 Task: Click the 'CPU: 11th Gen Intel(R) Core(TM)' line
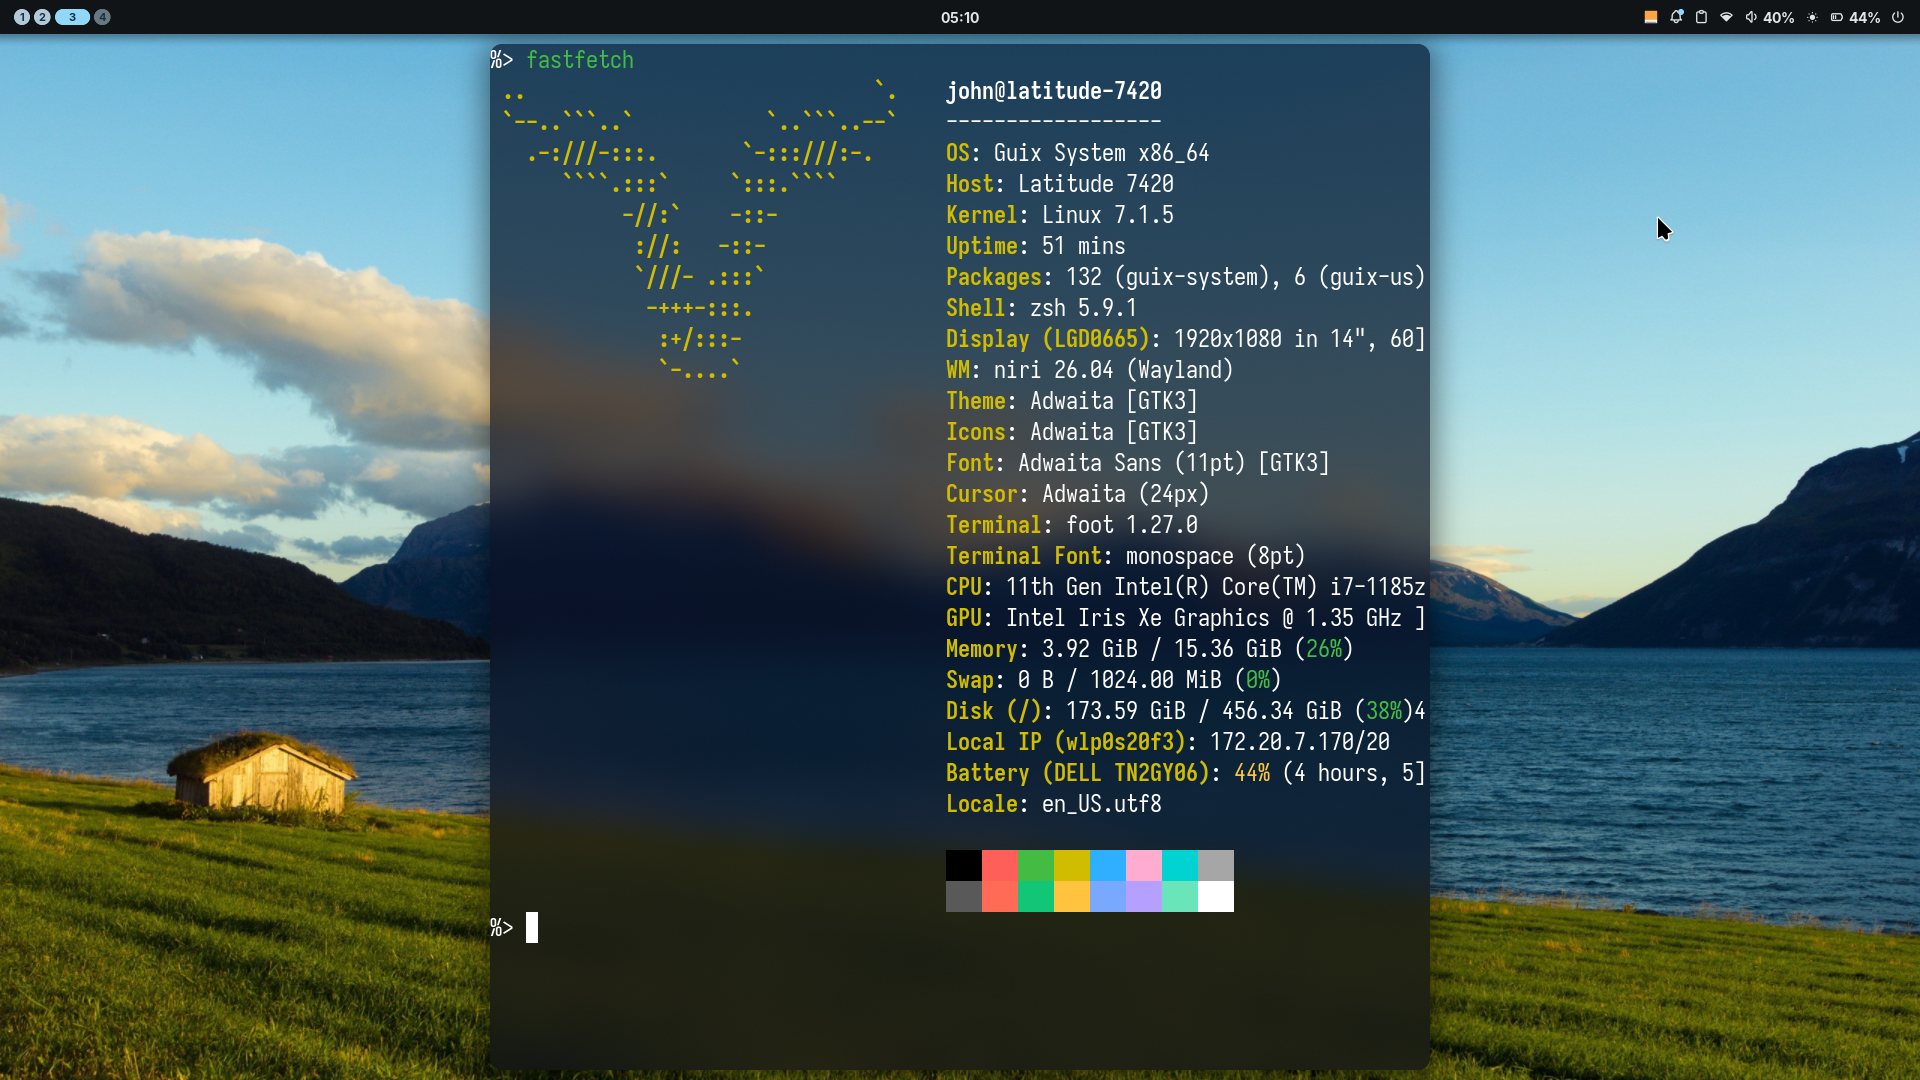[x=1186, y=587]
